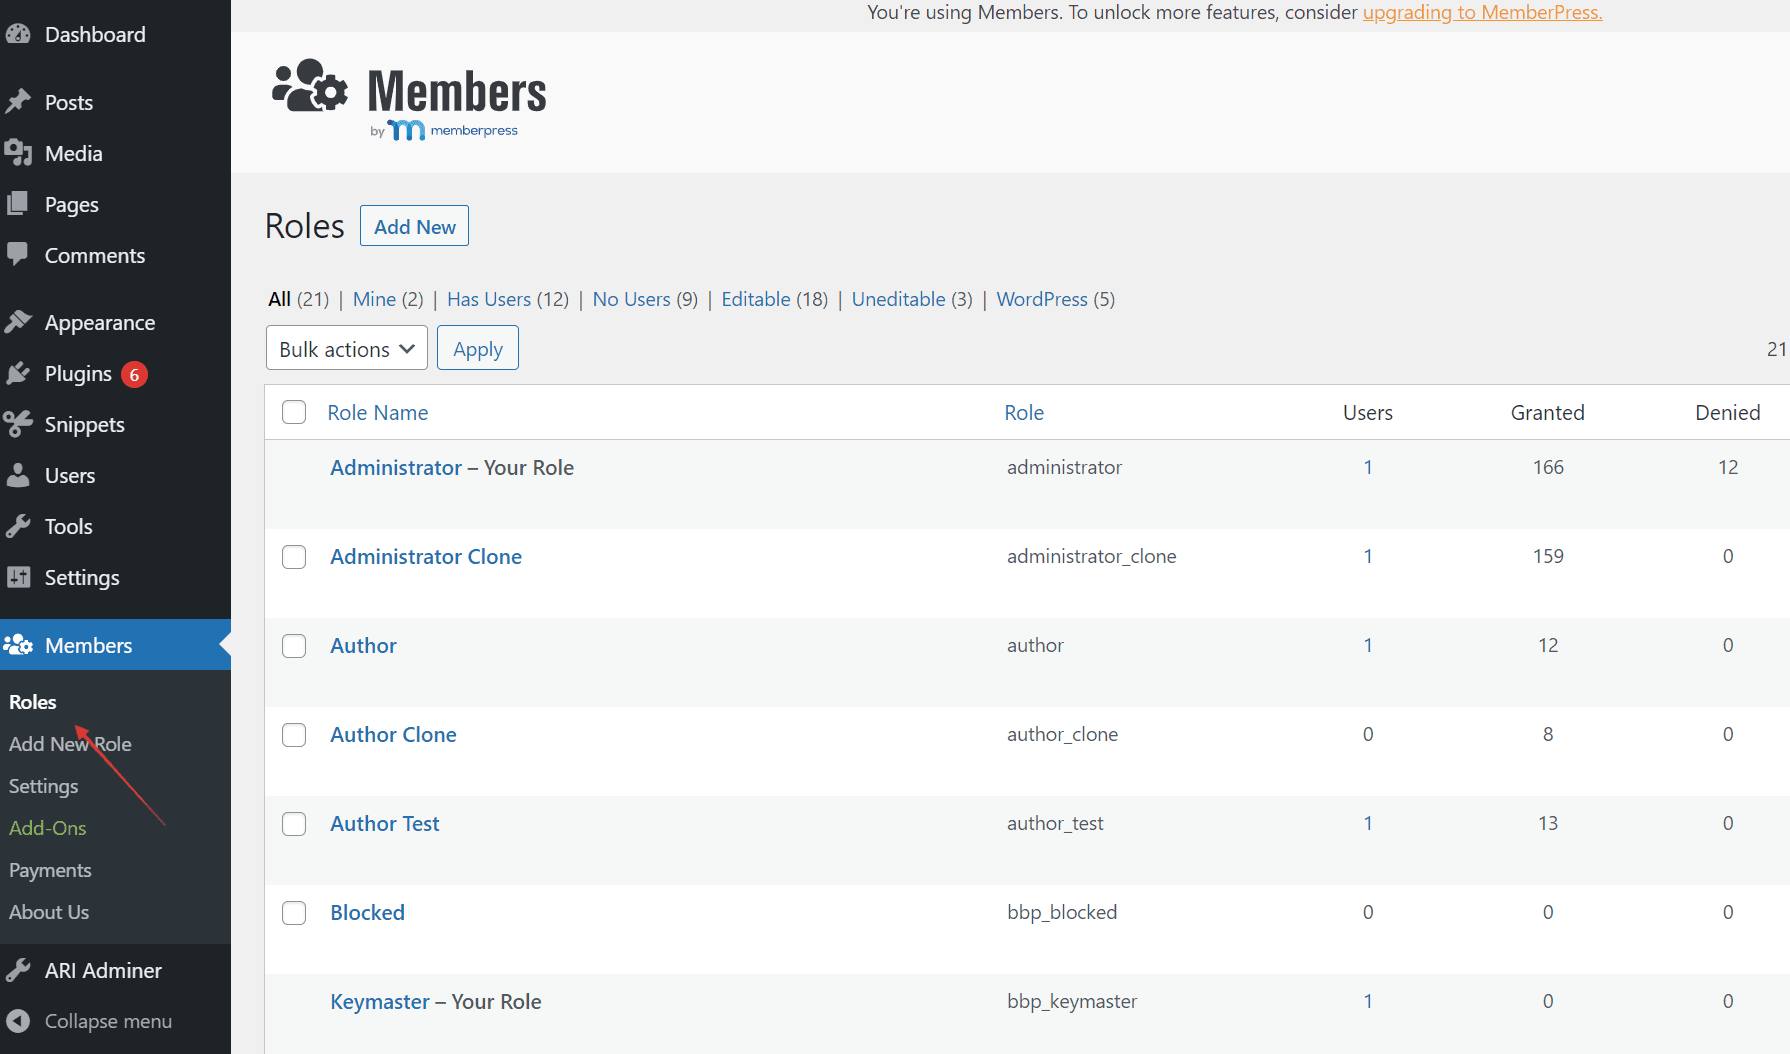Select the Appearance paintbrush icon
The width and height of the screenshot is (1790, 1054).
pos(19,321)
